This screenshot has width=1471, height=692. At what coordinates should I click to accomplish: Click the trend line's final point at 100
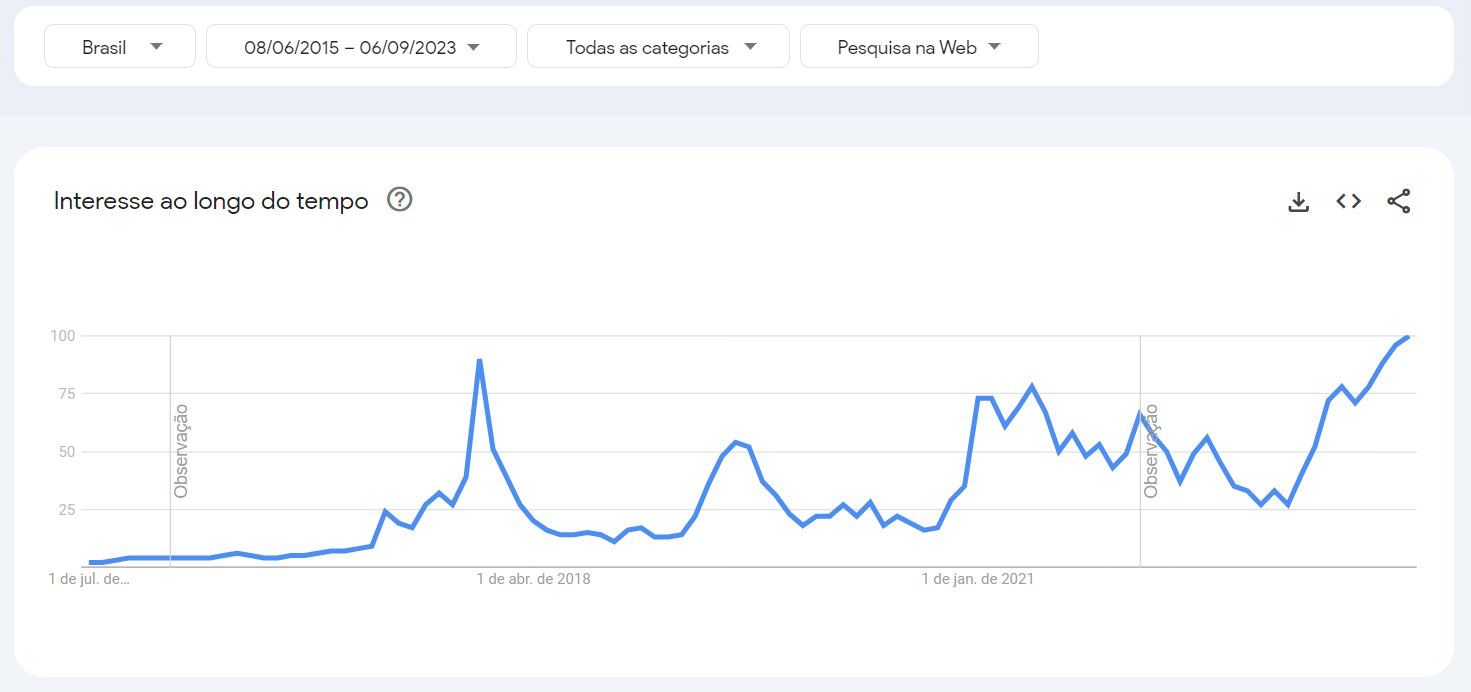pyautogui.click(x=1407, y=337)
